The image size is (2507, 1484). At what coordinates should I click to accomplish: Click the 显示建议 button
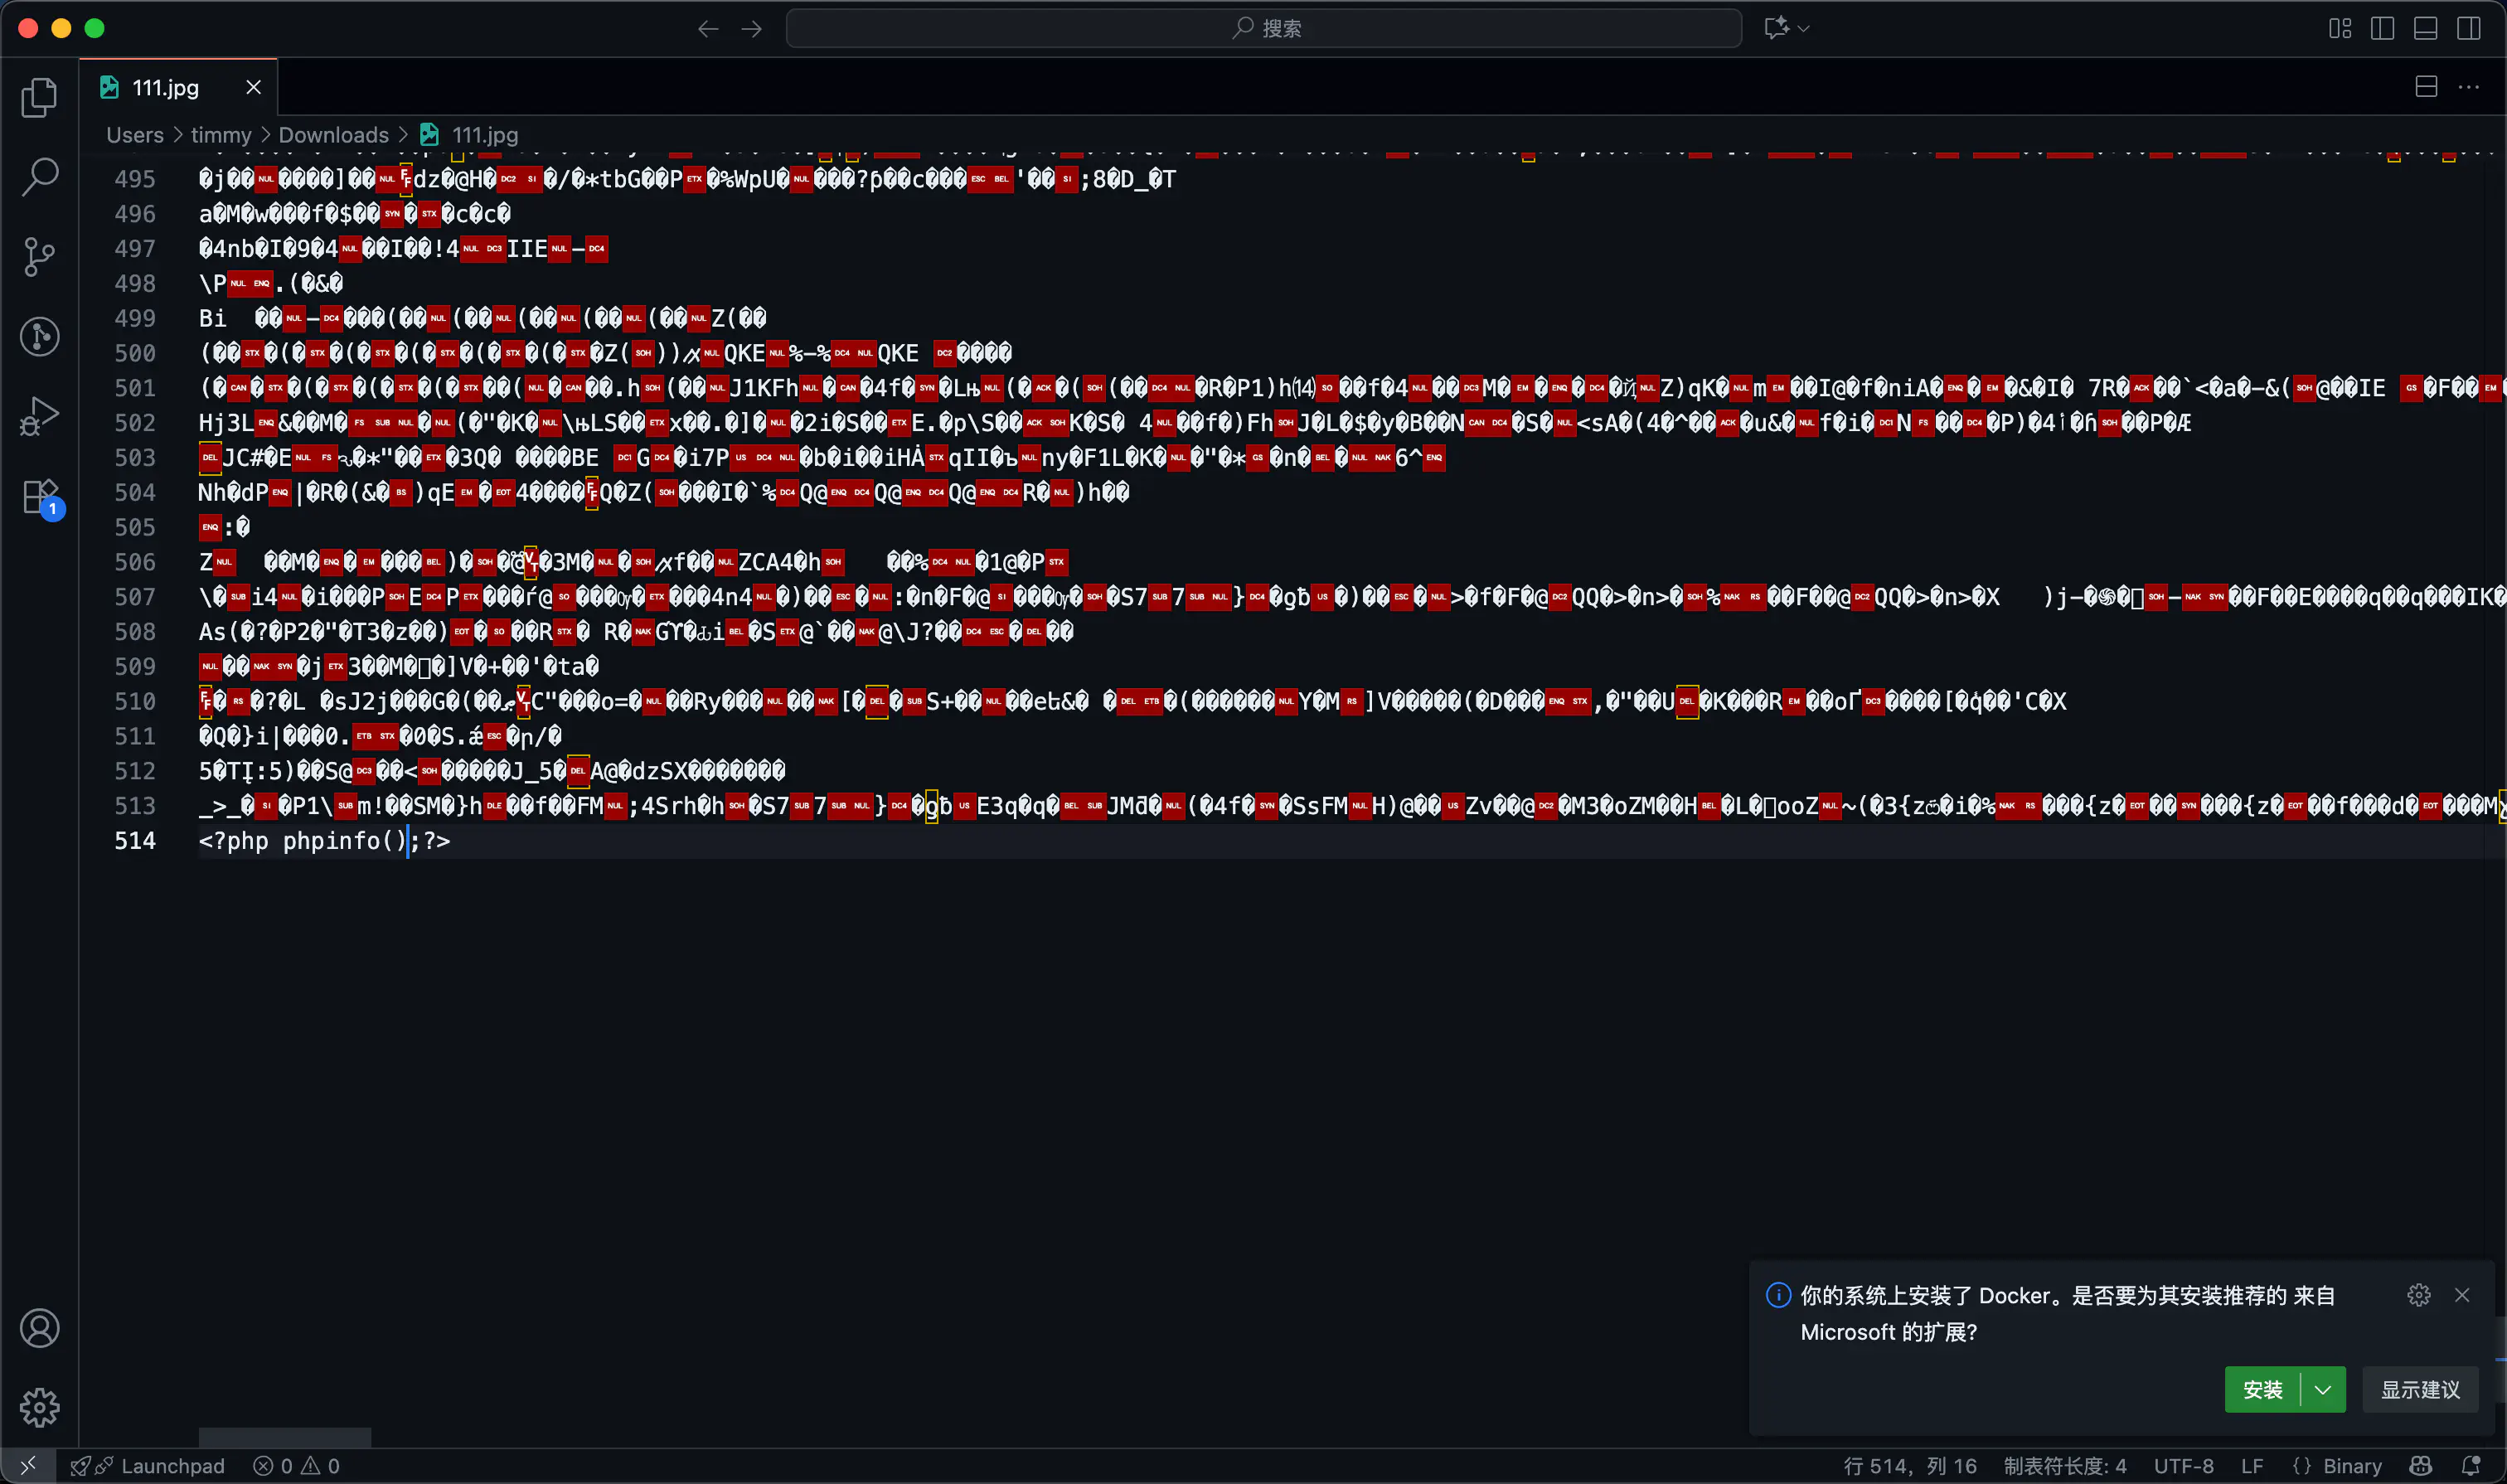click(2419, 1390)
